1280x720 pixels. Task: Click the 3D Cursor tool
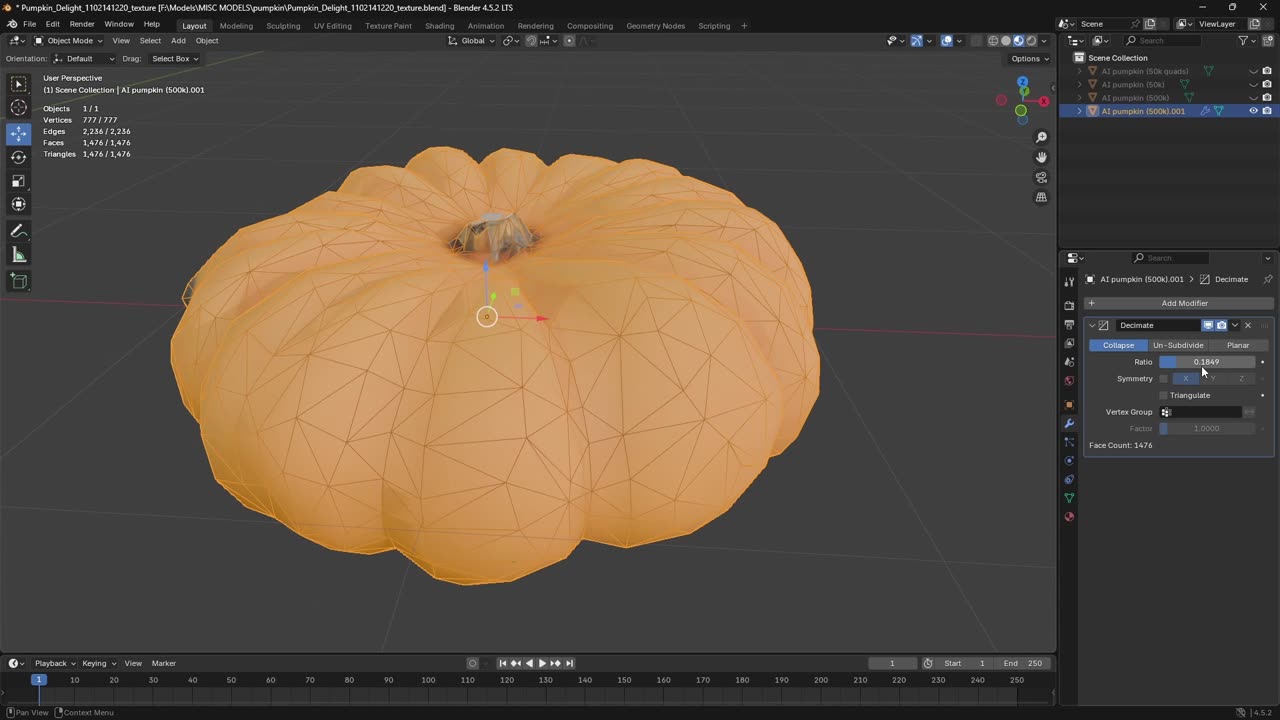pos(18,108)
